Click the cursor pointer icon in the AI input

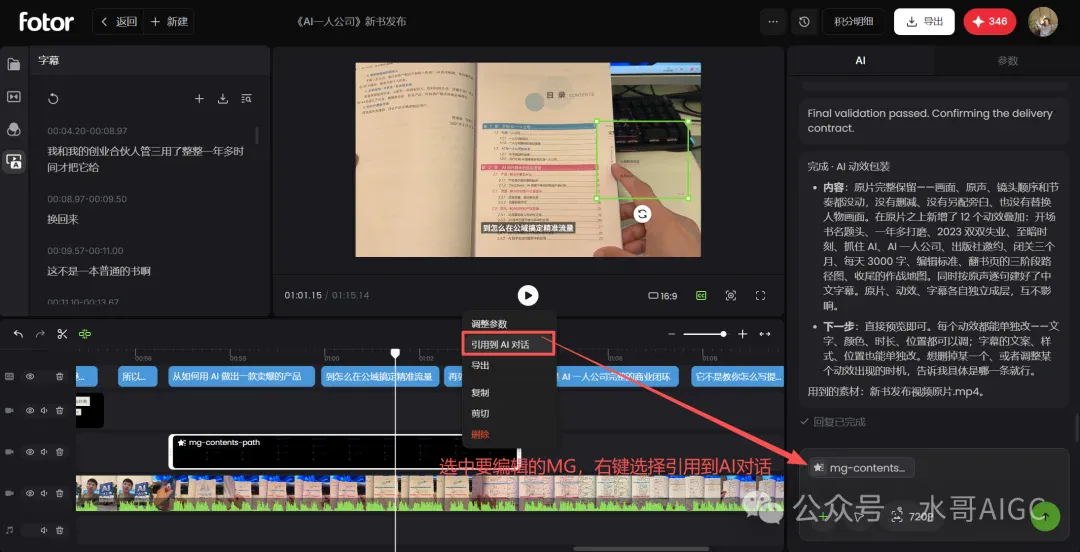click(x=858, y=517)
